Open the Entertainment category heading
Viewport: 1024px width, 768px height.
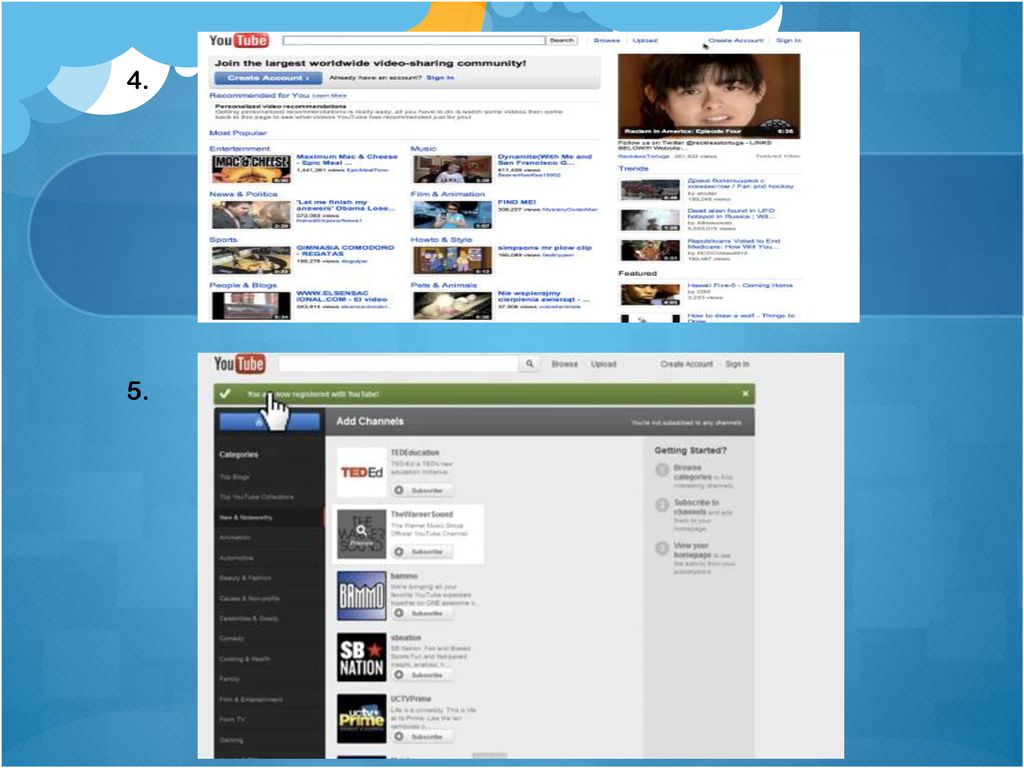239,149
